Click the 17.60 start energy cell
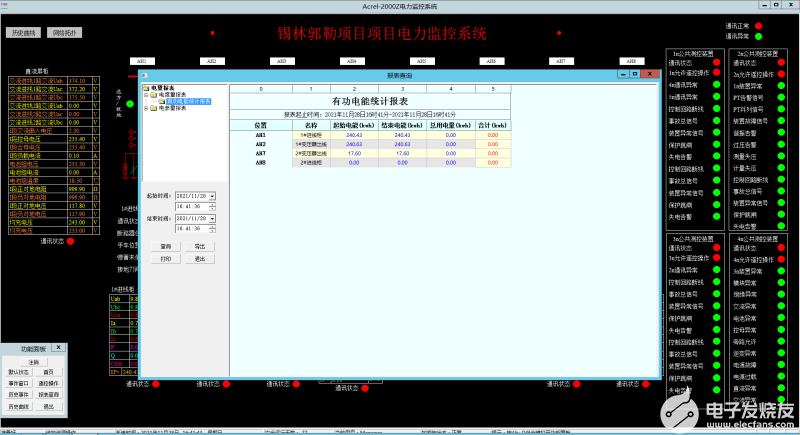 click(354, 153)
